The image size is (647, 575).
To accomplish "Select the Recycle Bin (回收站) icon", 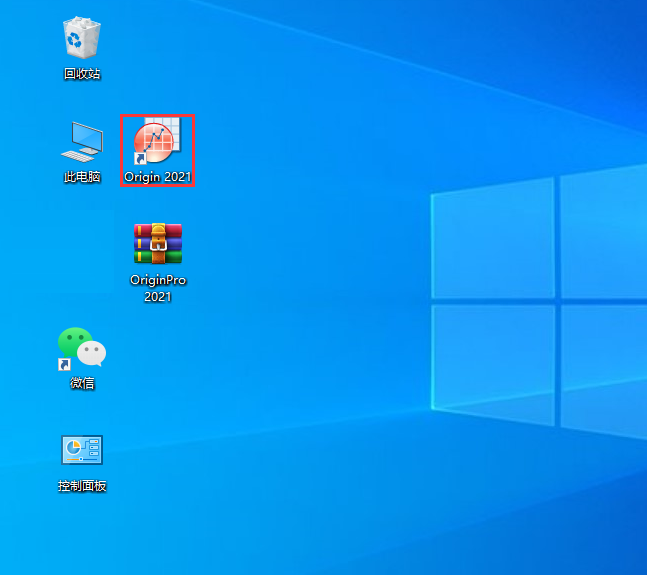I will [x=82, y=38].
